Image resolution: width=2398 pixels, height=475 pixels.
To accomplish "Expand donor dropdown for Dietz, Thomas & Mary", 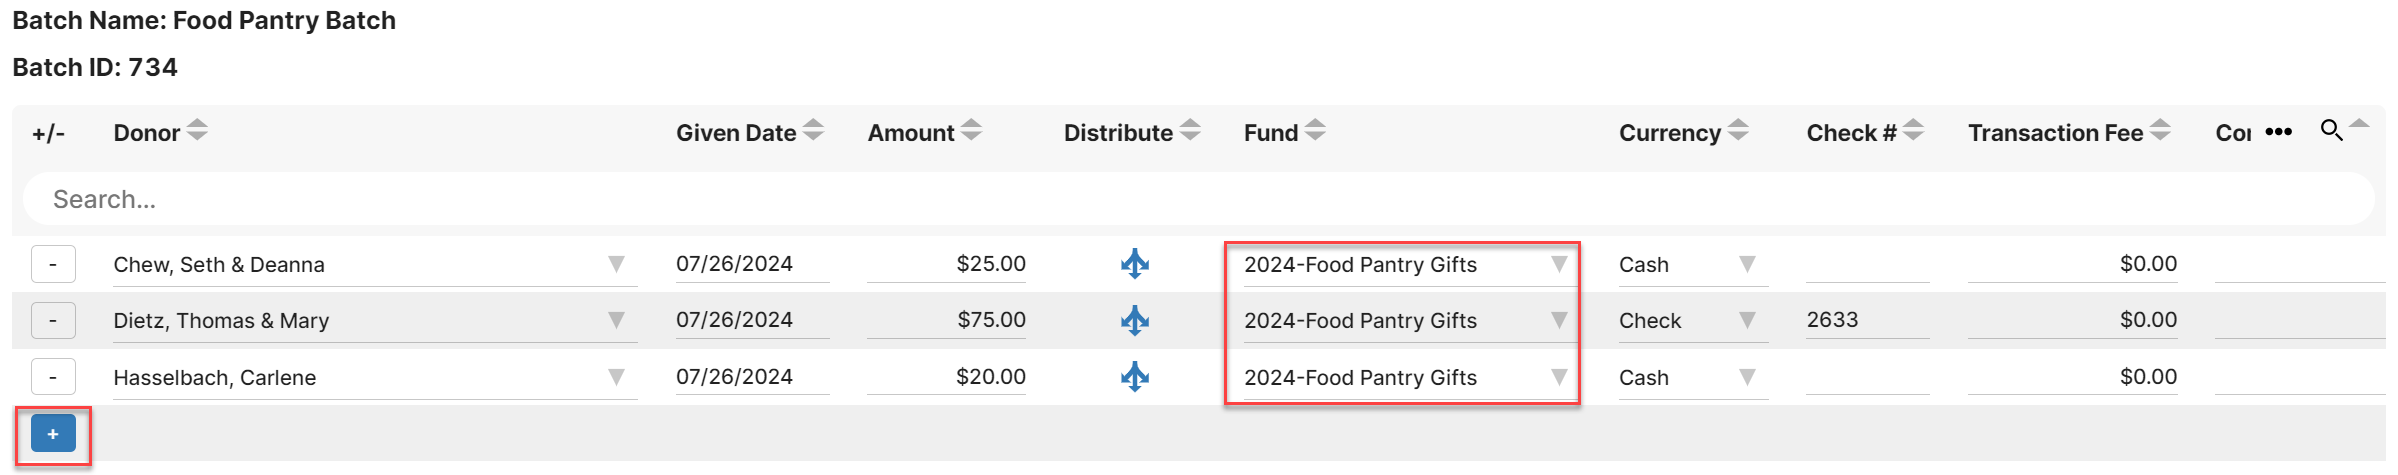I will [616, 320].
